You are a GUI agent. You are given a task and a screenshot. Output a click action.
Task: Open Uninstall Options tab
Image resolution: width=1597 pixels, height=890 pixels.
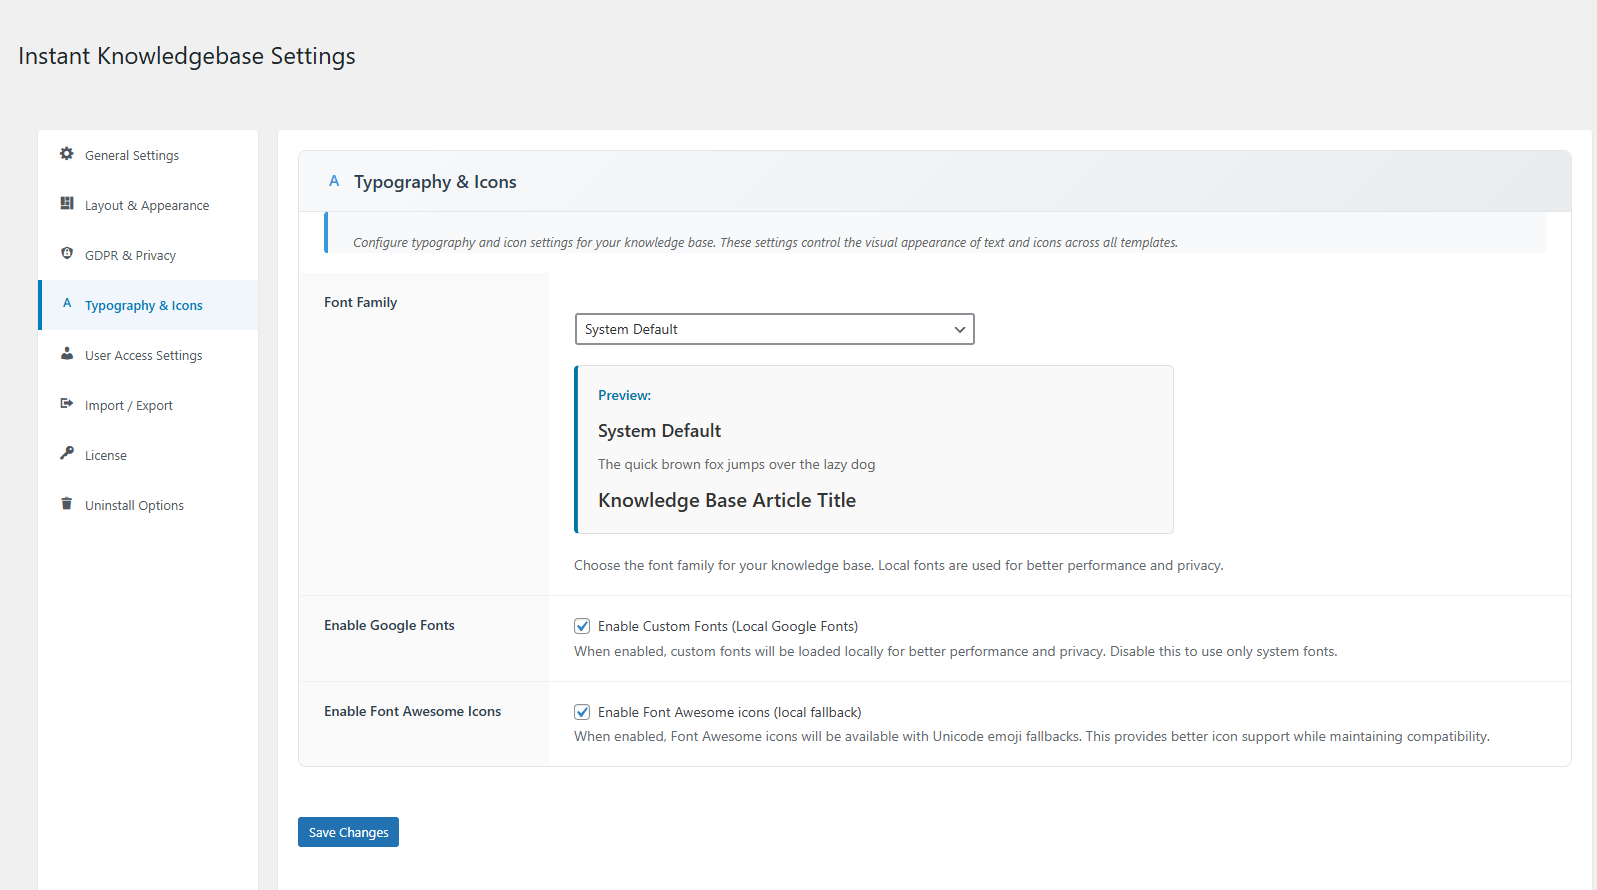148,505
